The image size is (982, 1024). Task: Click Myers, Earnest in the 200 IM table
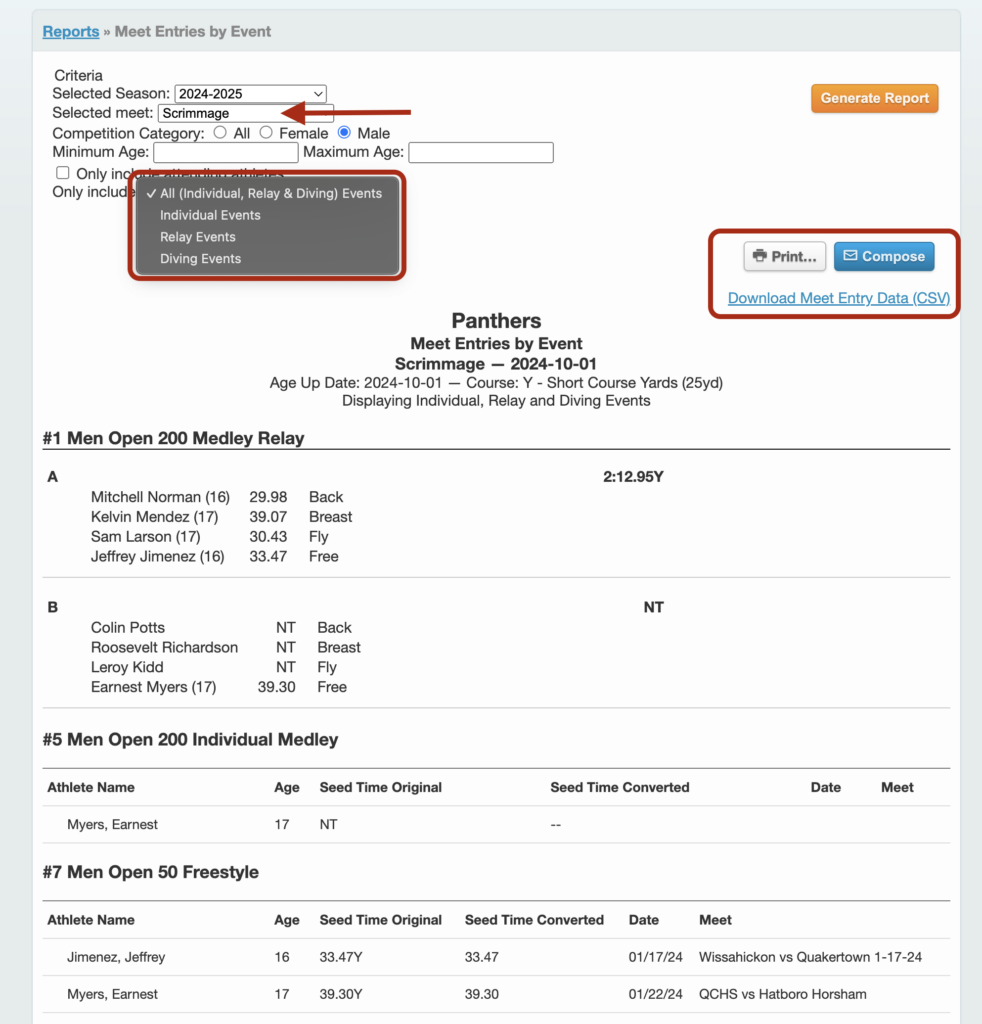click(x=112, y=824)
